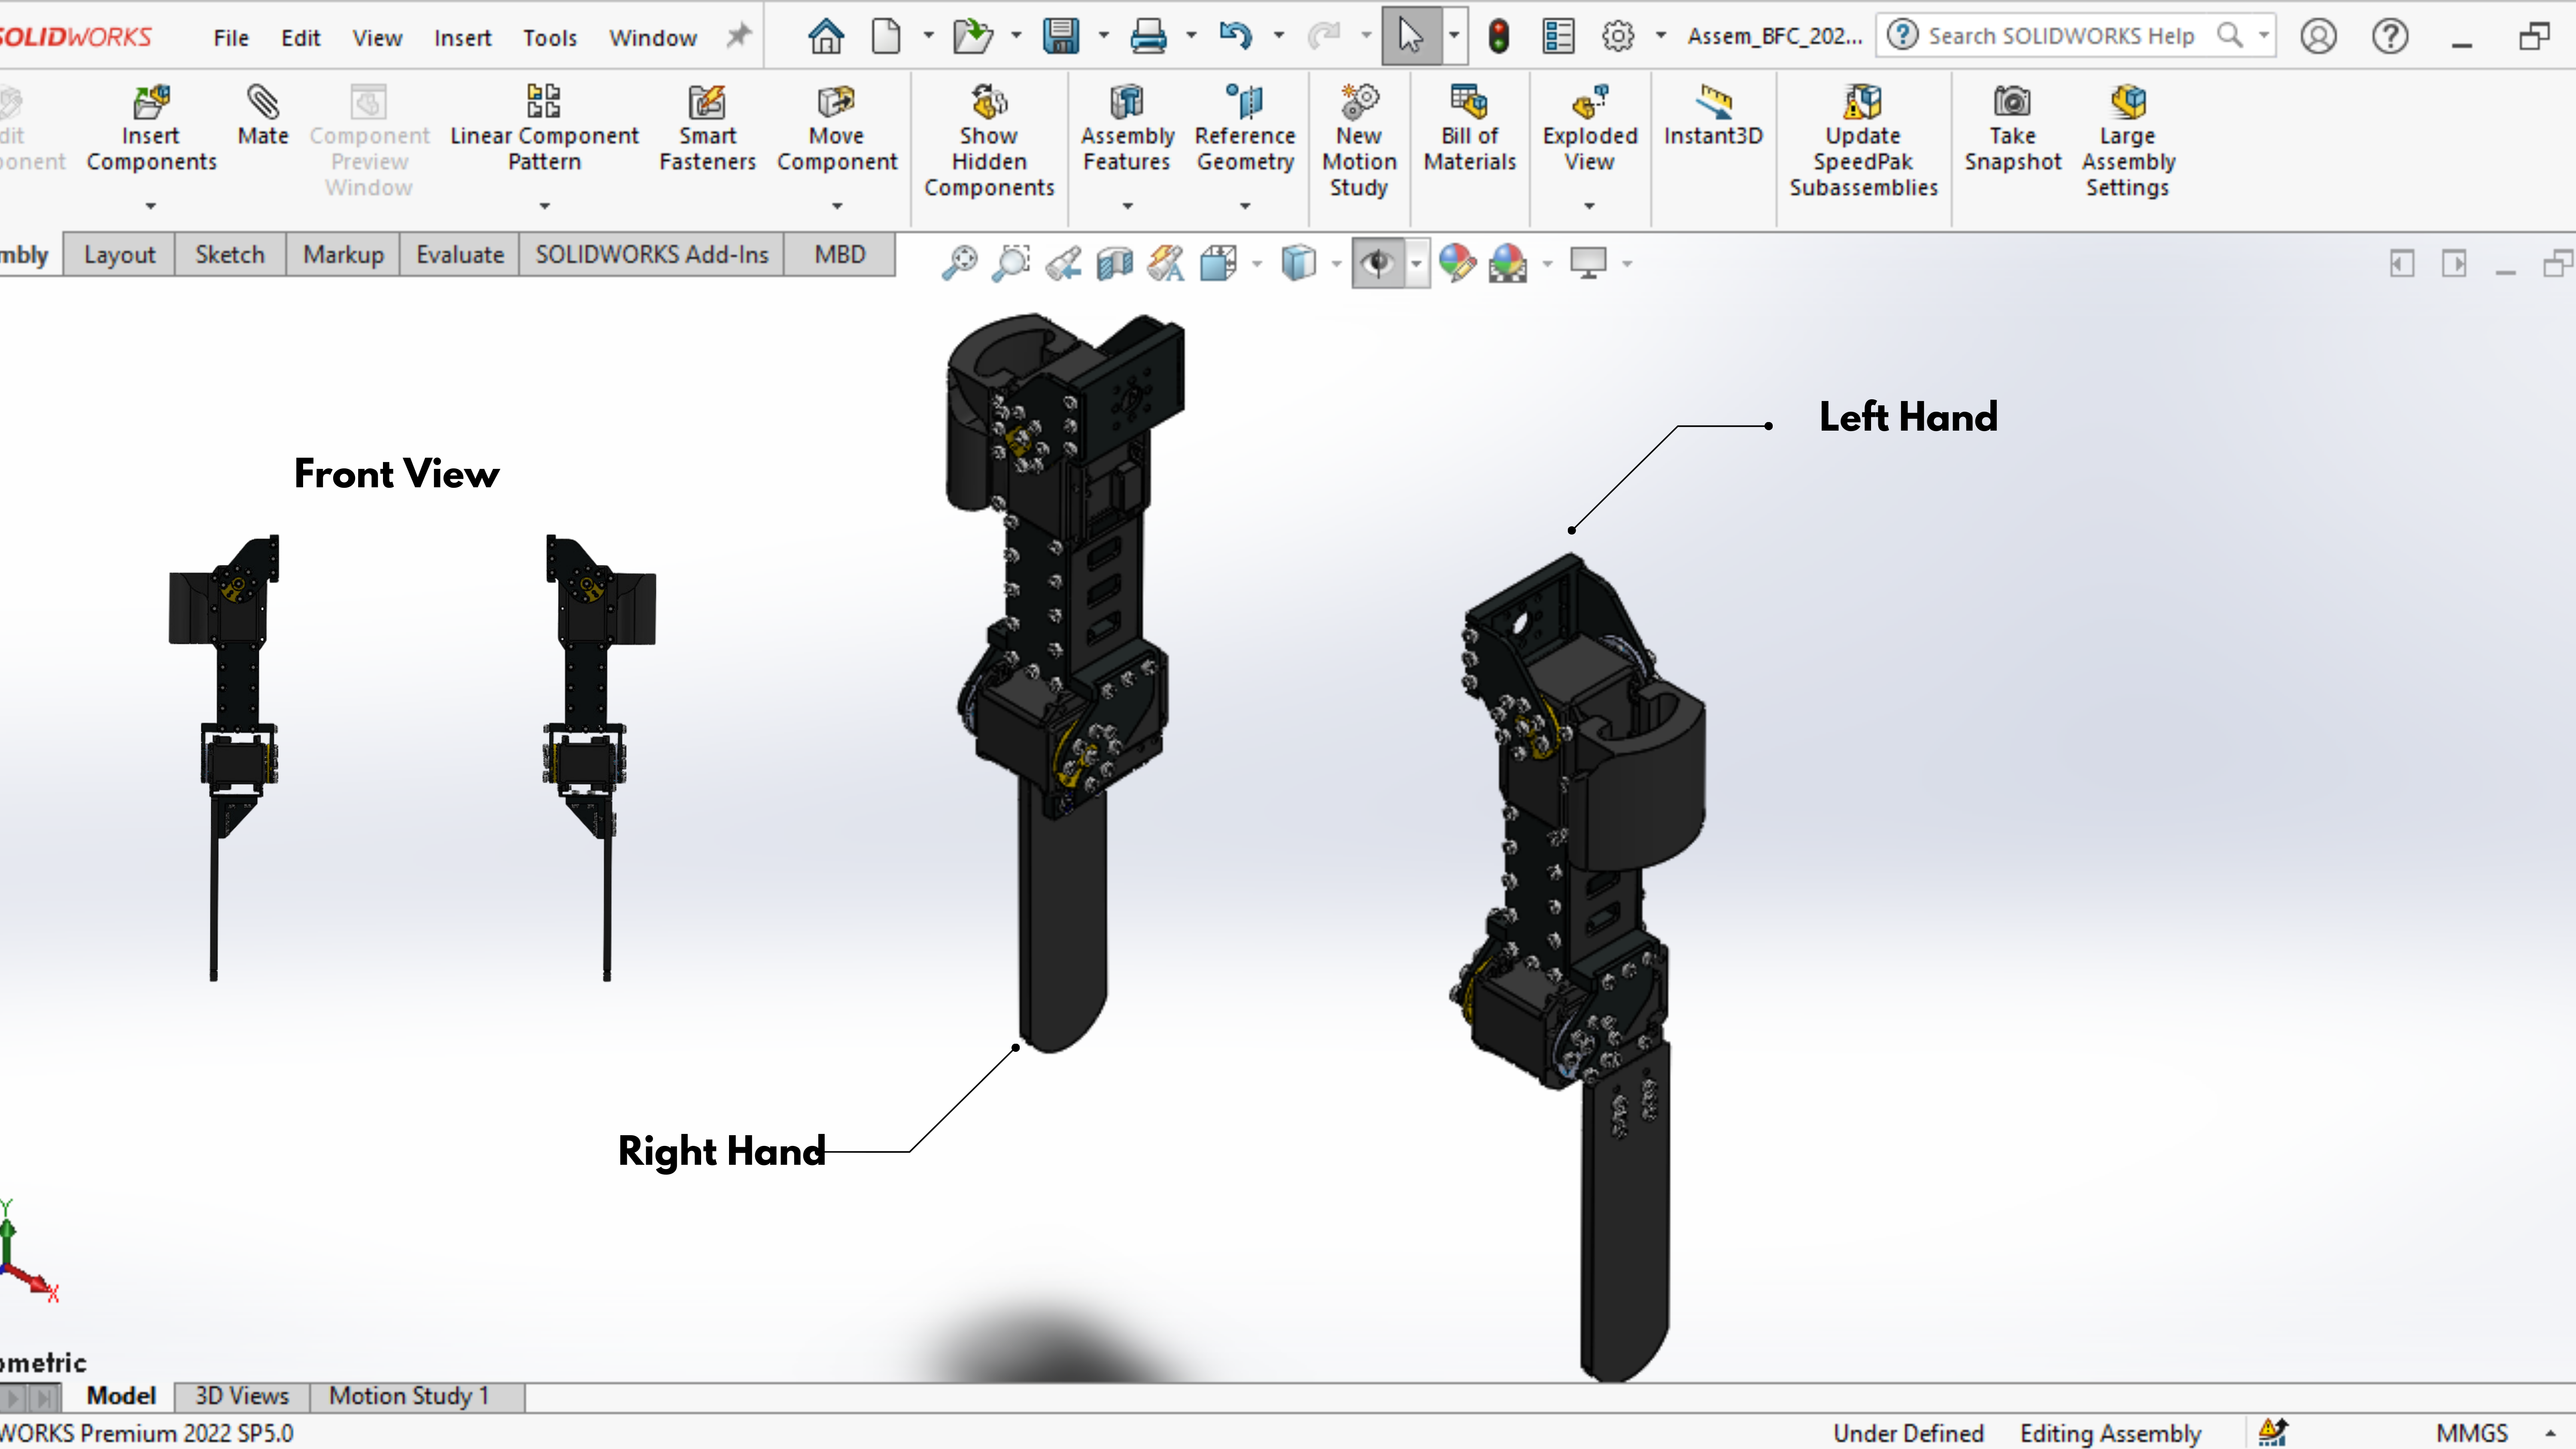Activate the Select cursor tool
The width and height of the screenshot is (2576, 1449).
tap(1410, 37)
